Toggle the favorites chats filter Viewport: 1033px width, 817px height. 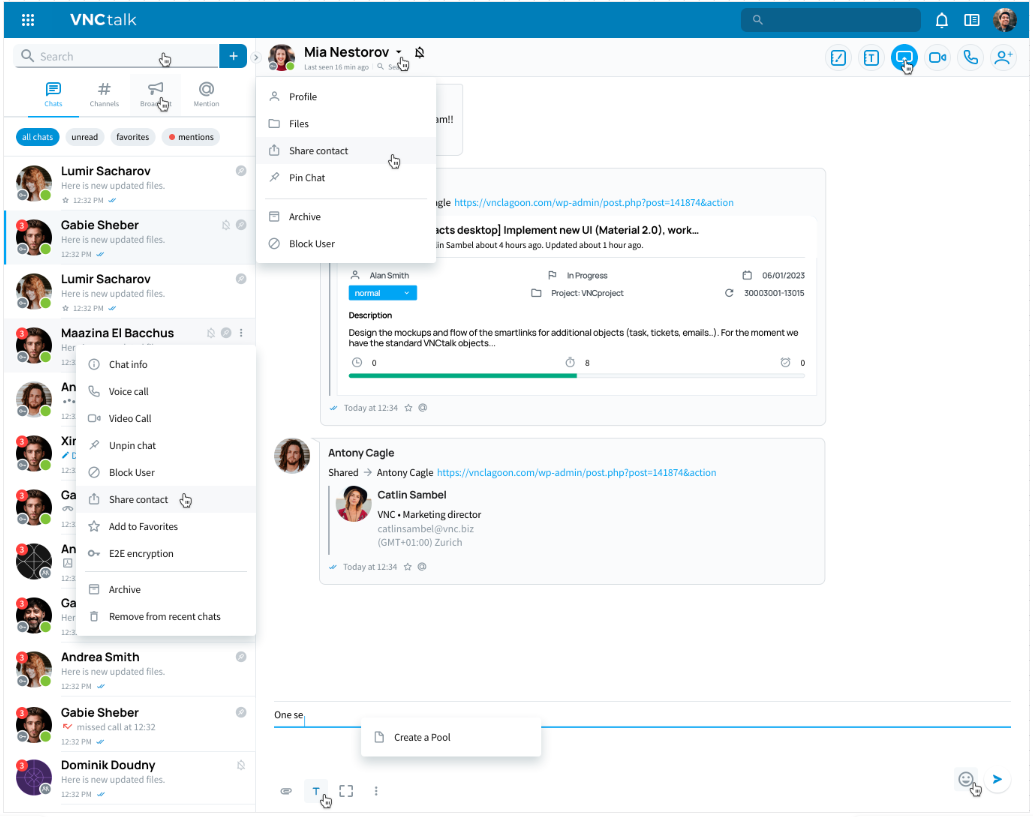[132, 137]
